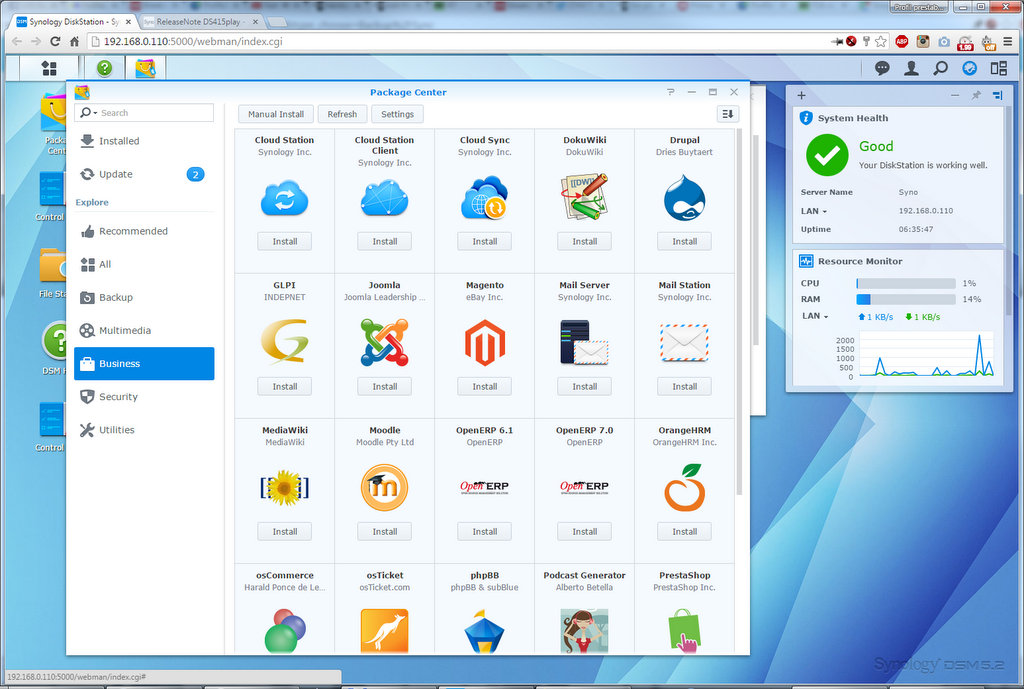Open the PrestaShop shopping bag icon

click(684, 631)
